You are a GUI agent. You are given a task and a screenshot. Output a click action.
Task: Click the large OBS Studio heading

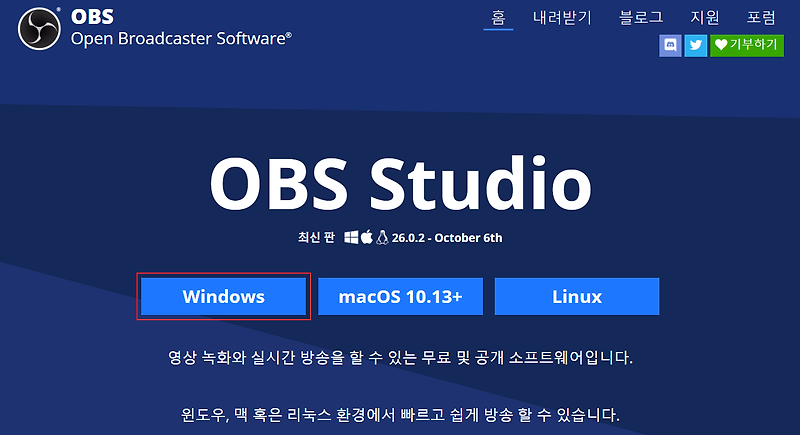point(401,184)
